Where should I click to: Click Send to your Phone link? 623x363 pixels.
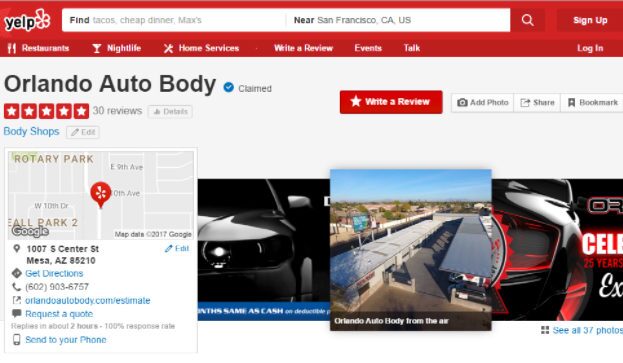tap(66, 340)
